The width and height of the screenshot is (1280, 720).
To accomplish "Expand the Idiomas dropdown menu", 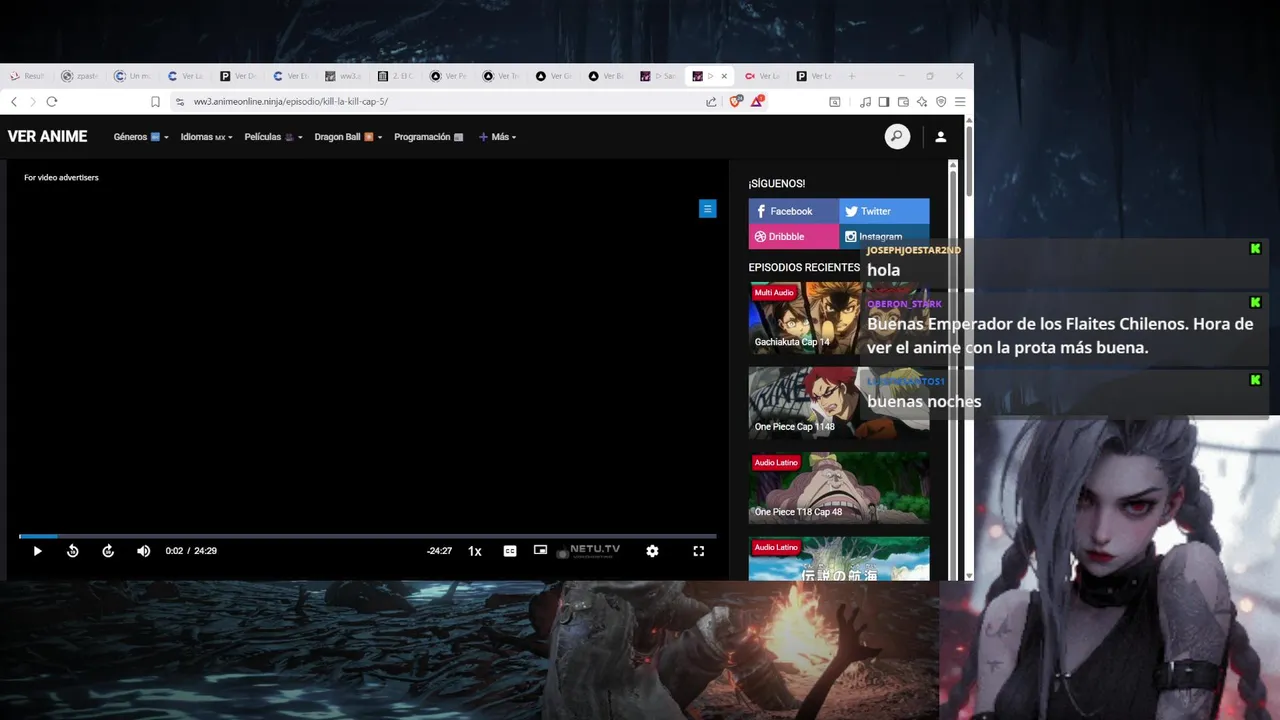I will pyautogui.click(x=206, y=137).
